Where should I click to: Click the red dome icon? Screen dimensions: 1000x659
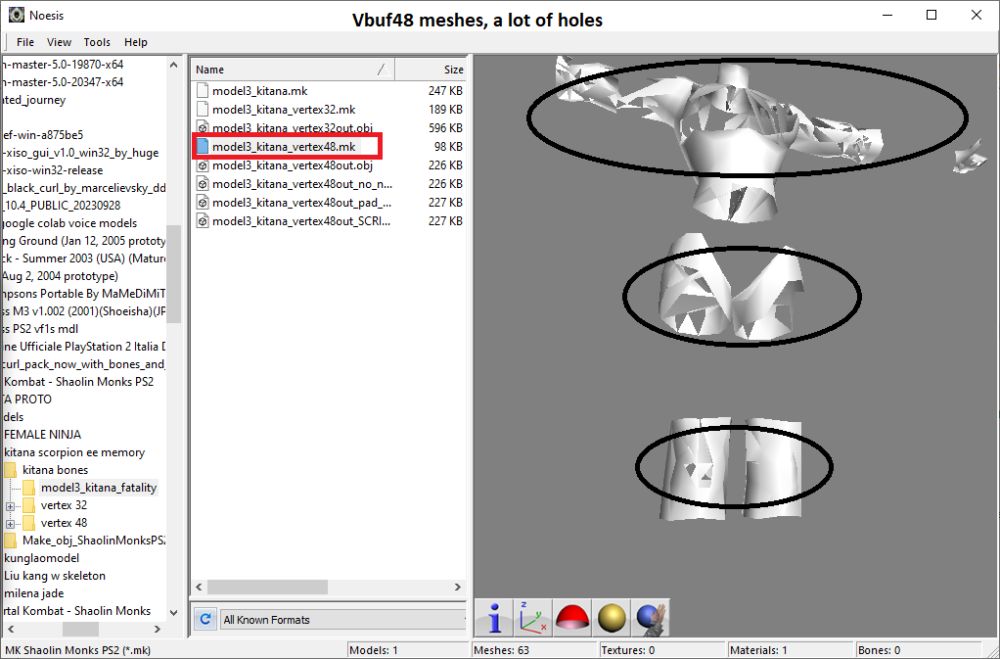571,619
